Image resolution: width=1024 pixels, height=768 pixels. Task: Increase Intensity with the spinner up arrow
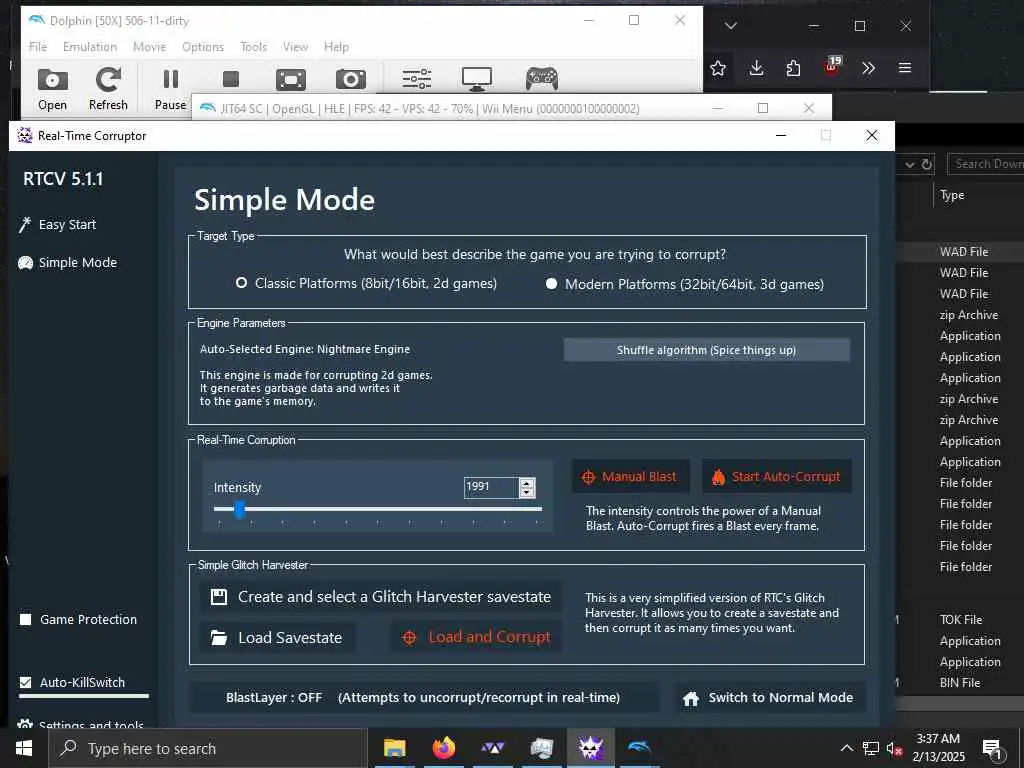(x=527, y=482)
